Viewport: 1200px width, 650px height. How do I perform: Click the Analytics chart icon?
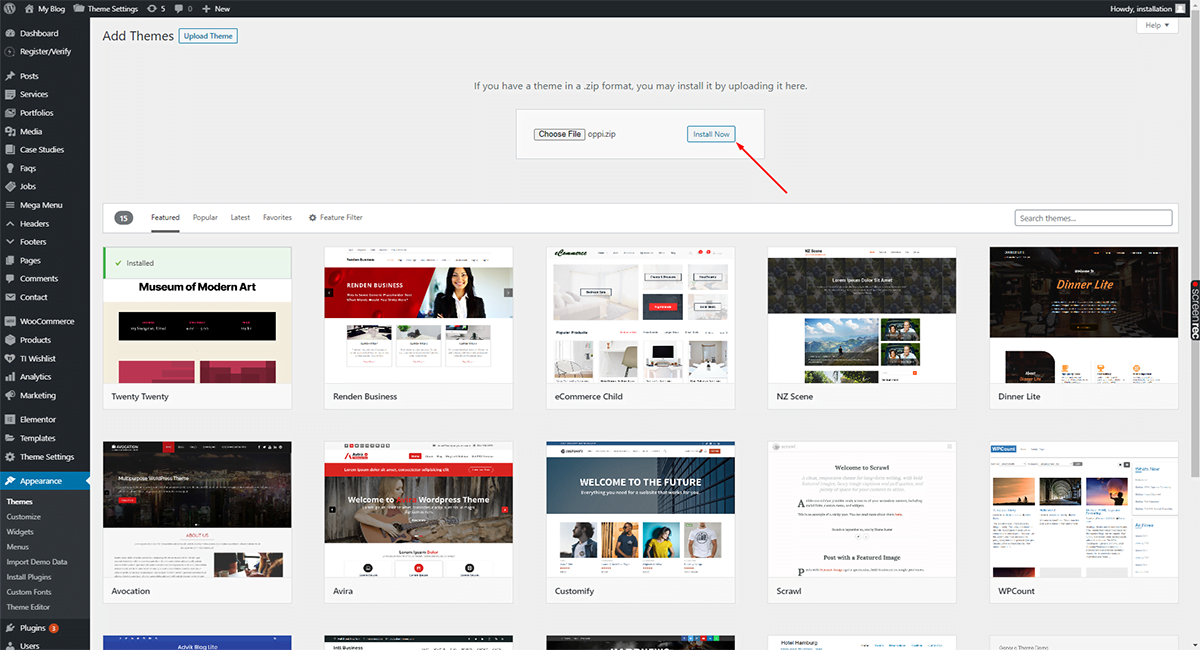pyautogui.click(x=10, y=377)
